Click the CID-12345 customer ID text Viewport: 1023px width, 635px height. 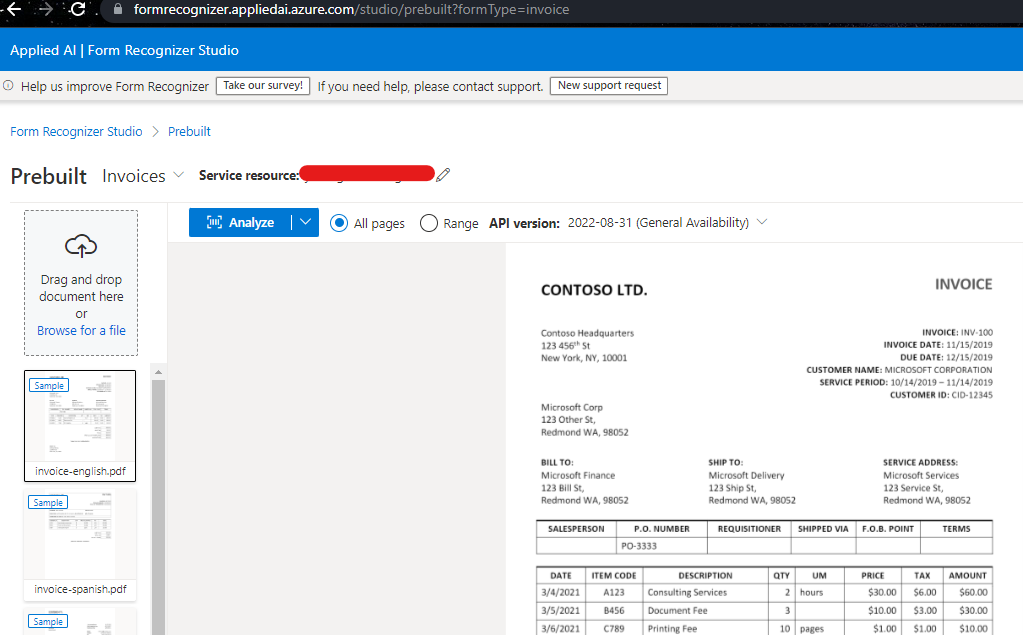click(x=971, y=395)
